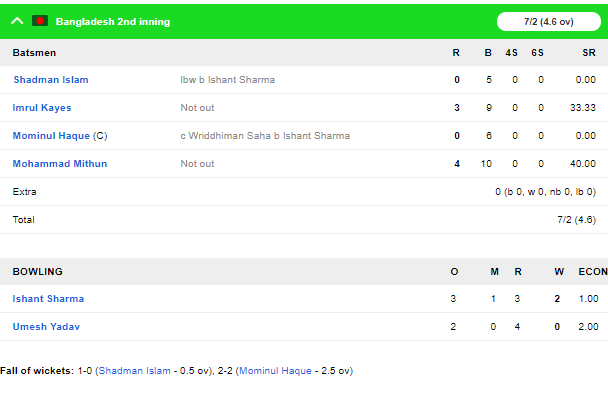Click the Bangladesh flag icon
The width and height of the screenshot is (608, 397).
(x=40, y=21)
